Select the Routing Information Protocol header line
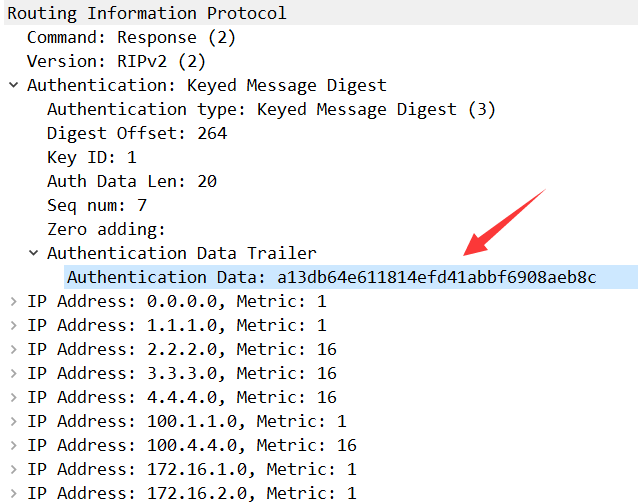Viewport: 638px width, 502px height. pos(147,13)
